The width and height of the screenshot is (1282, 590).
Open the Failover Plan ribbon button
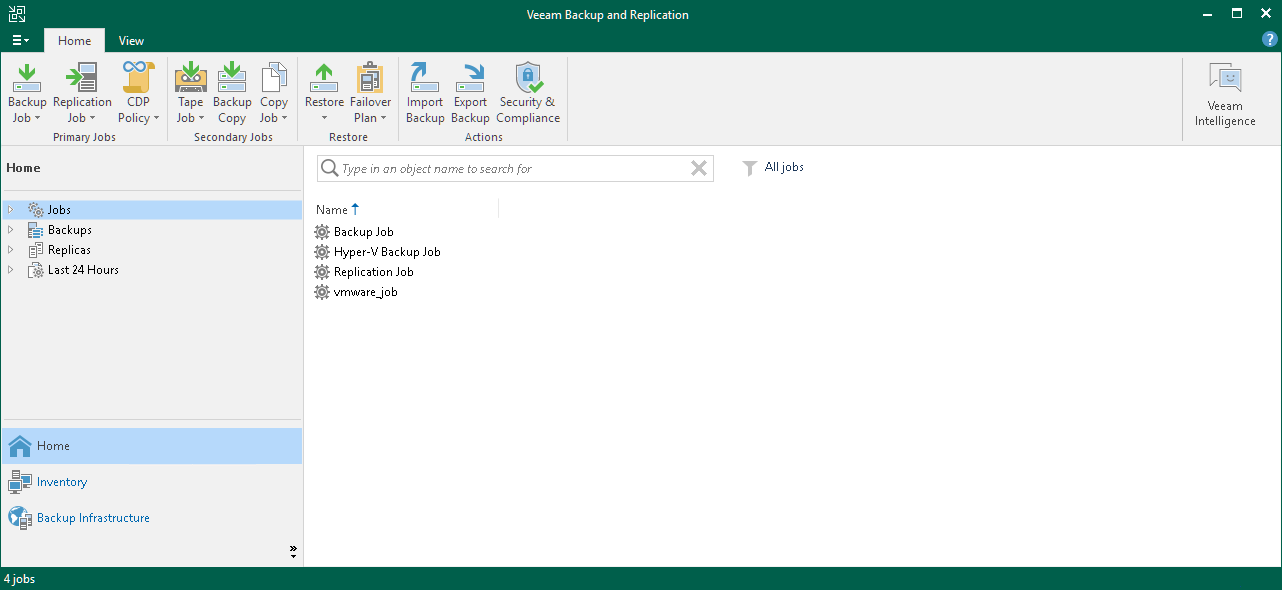pyautogui.click(x=370, y=93)
